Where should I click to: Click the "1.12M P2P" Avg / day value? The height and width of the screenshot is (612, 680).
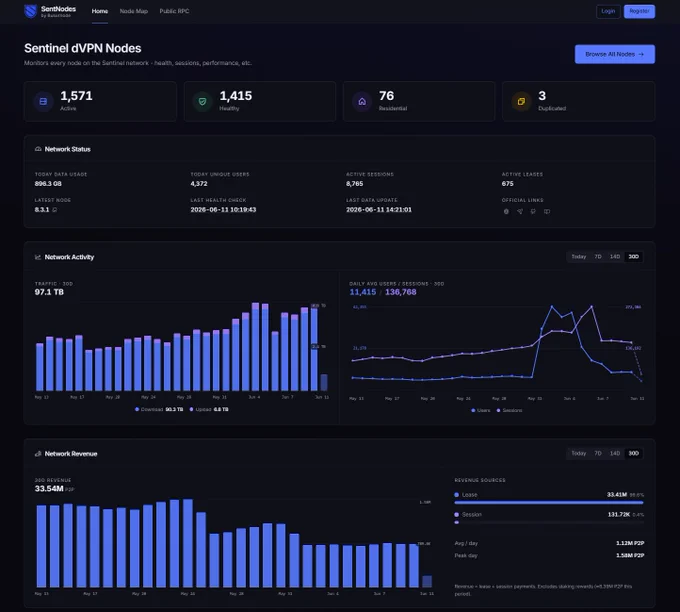click(x=630, y=543)
